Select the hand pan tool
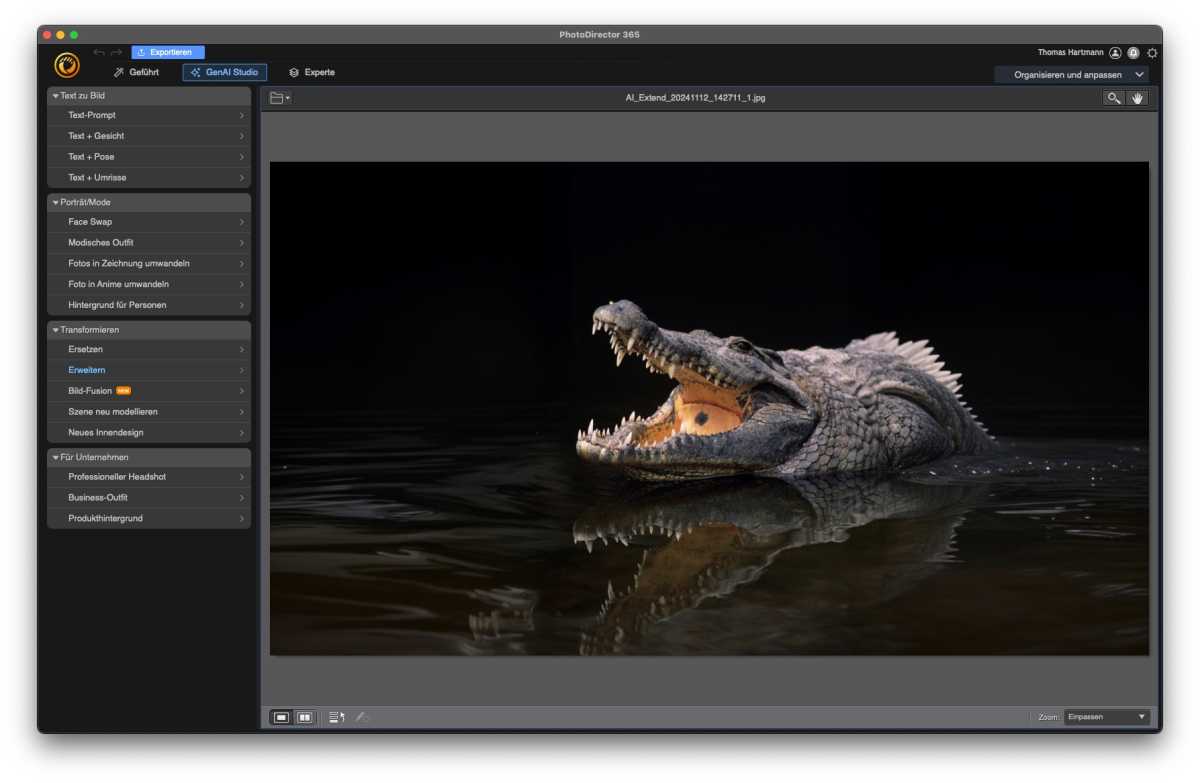 (1137, 98)
